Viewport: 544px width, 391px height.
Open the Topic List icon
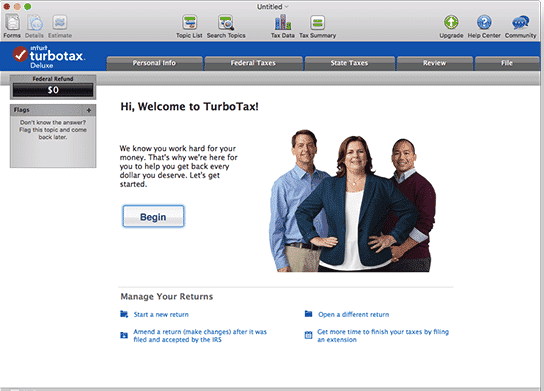click(189, 23)
